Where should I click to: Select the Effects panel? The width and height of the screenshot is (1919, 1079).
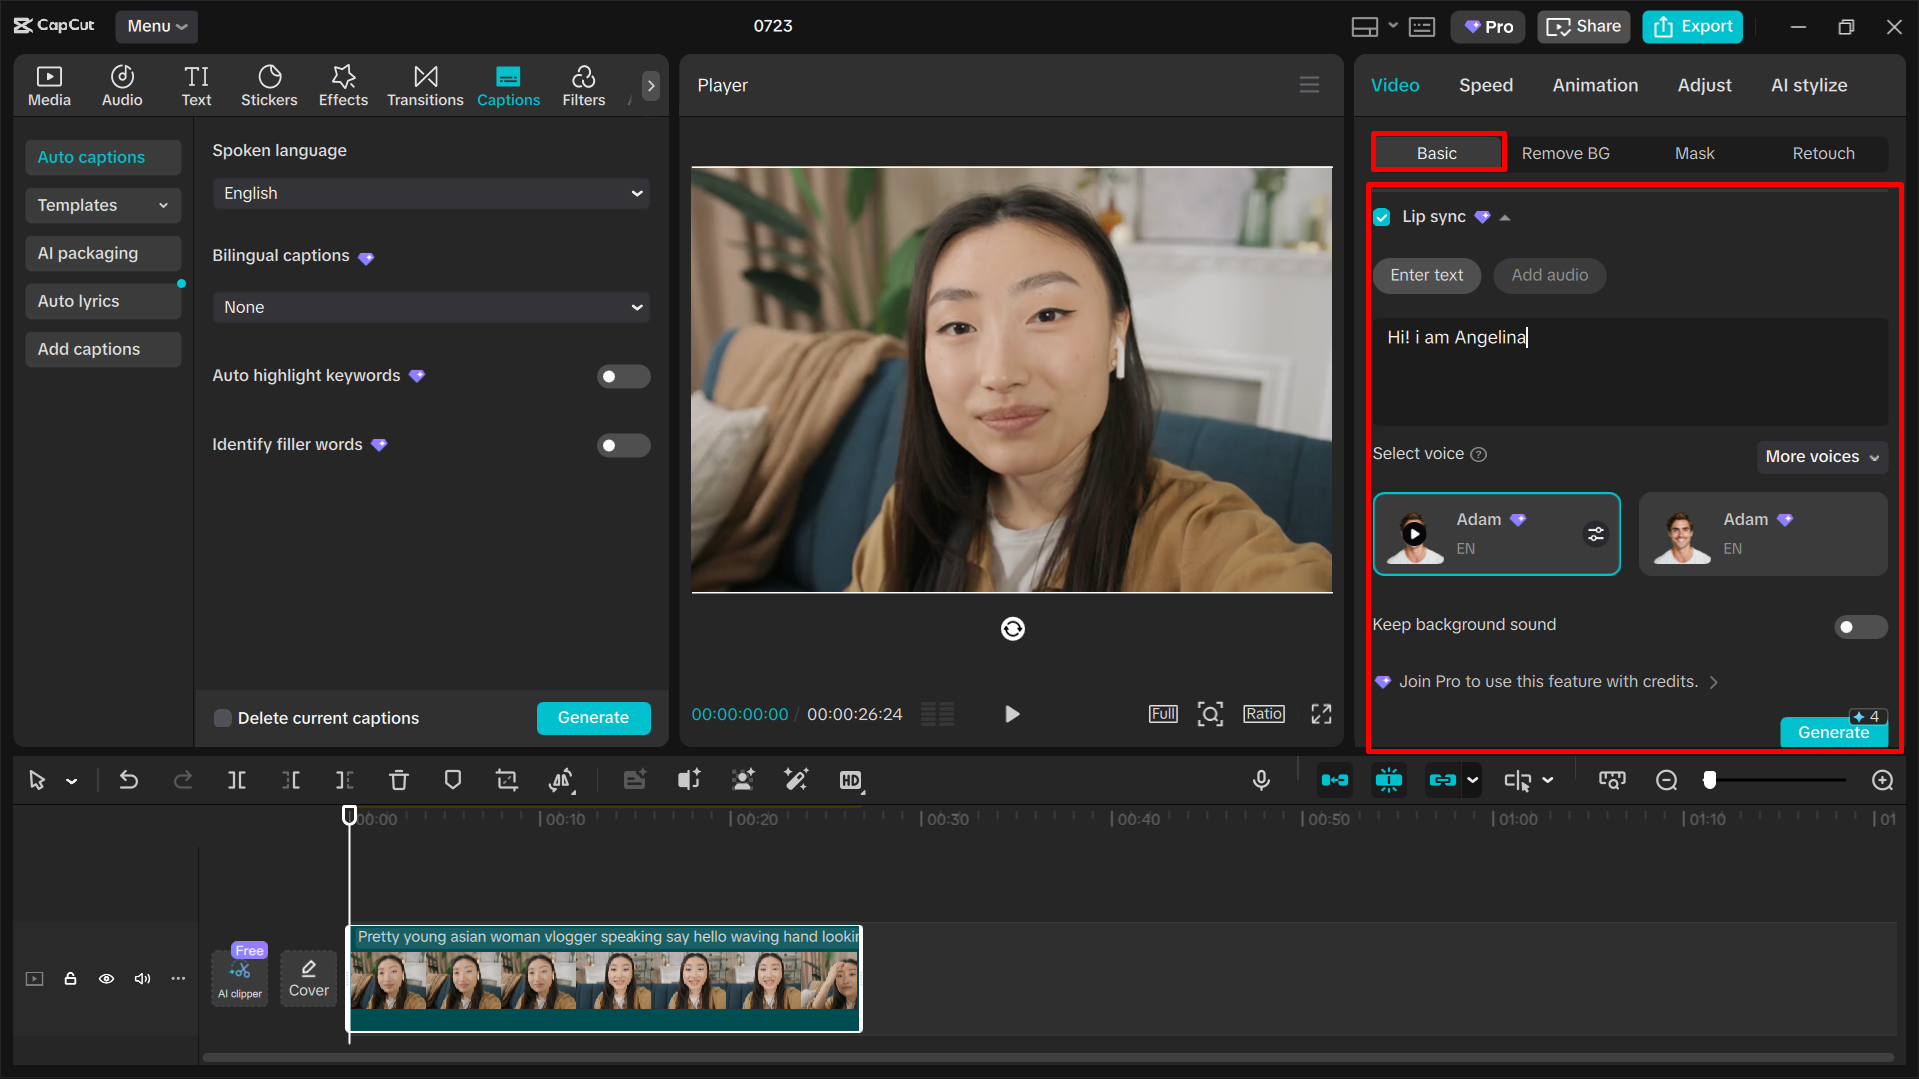click(343, 85)
